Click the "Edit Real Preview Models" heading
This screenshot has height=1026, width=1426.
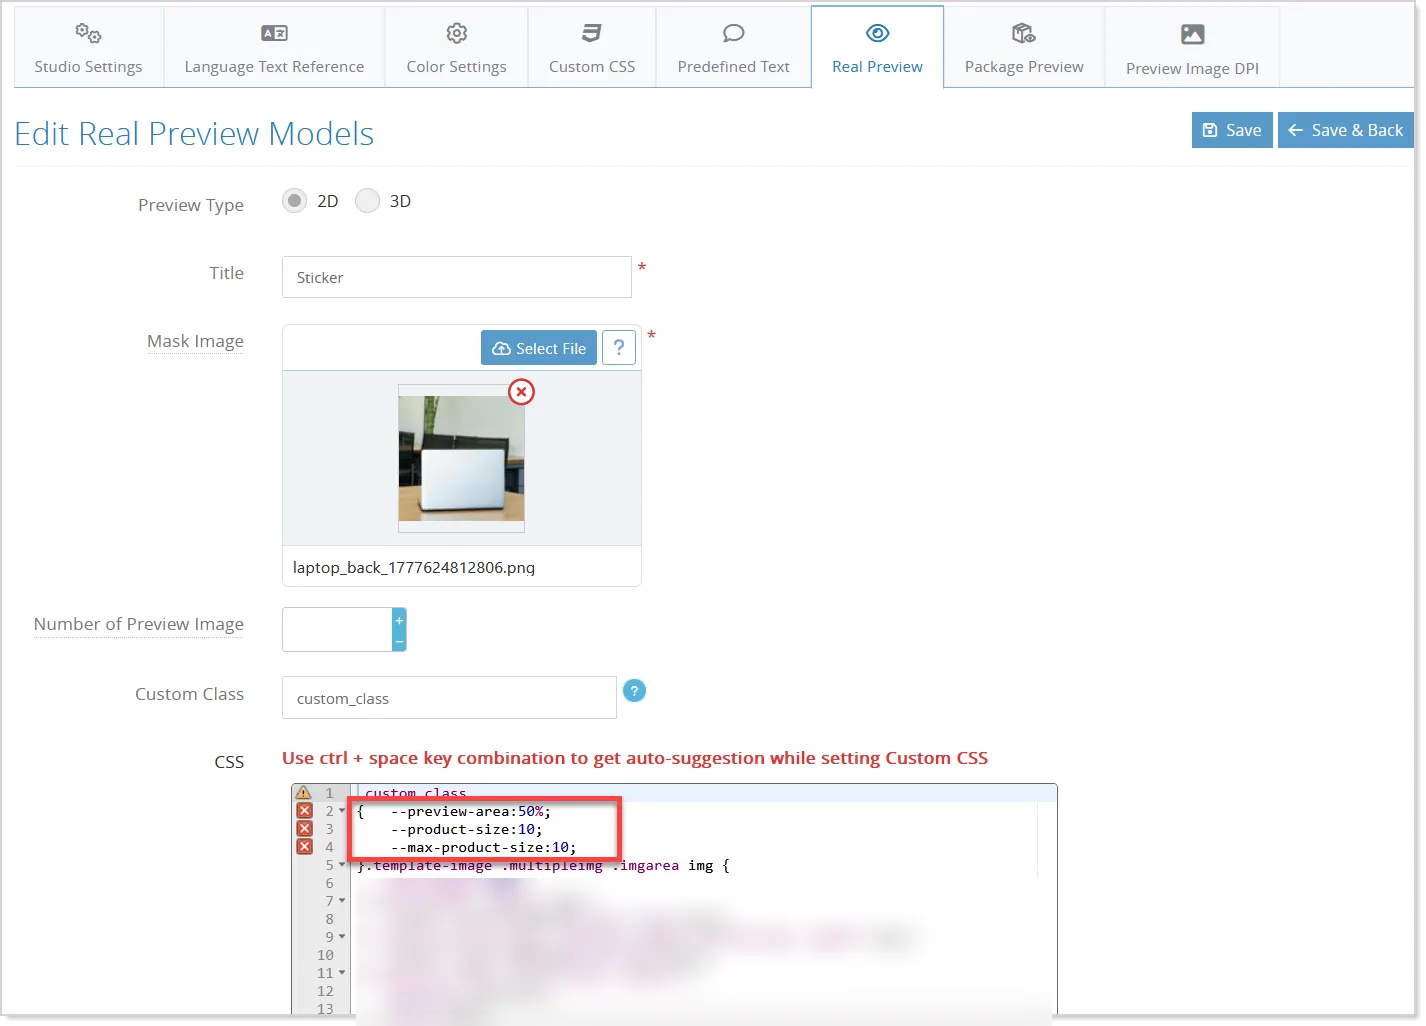tap(194, 134)
